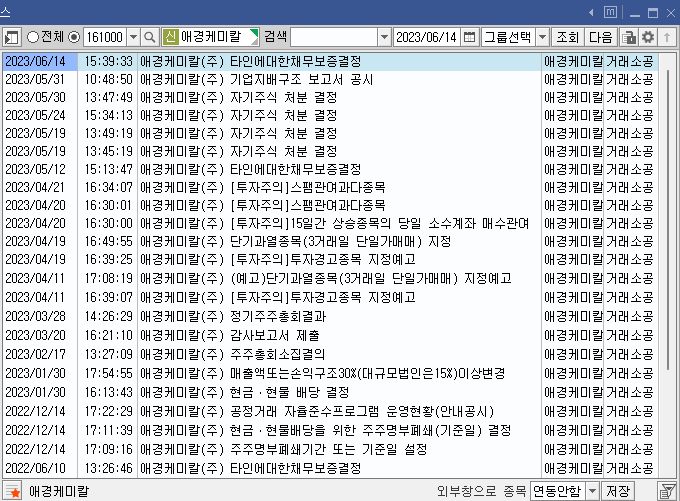The height and width of the screenshot is (501, 680).
Task: Select the 공정거래 자율준수프로그램 운영현황 row
Action: 330,411
